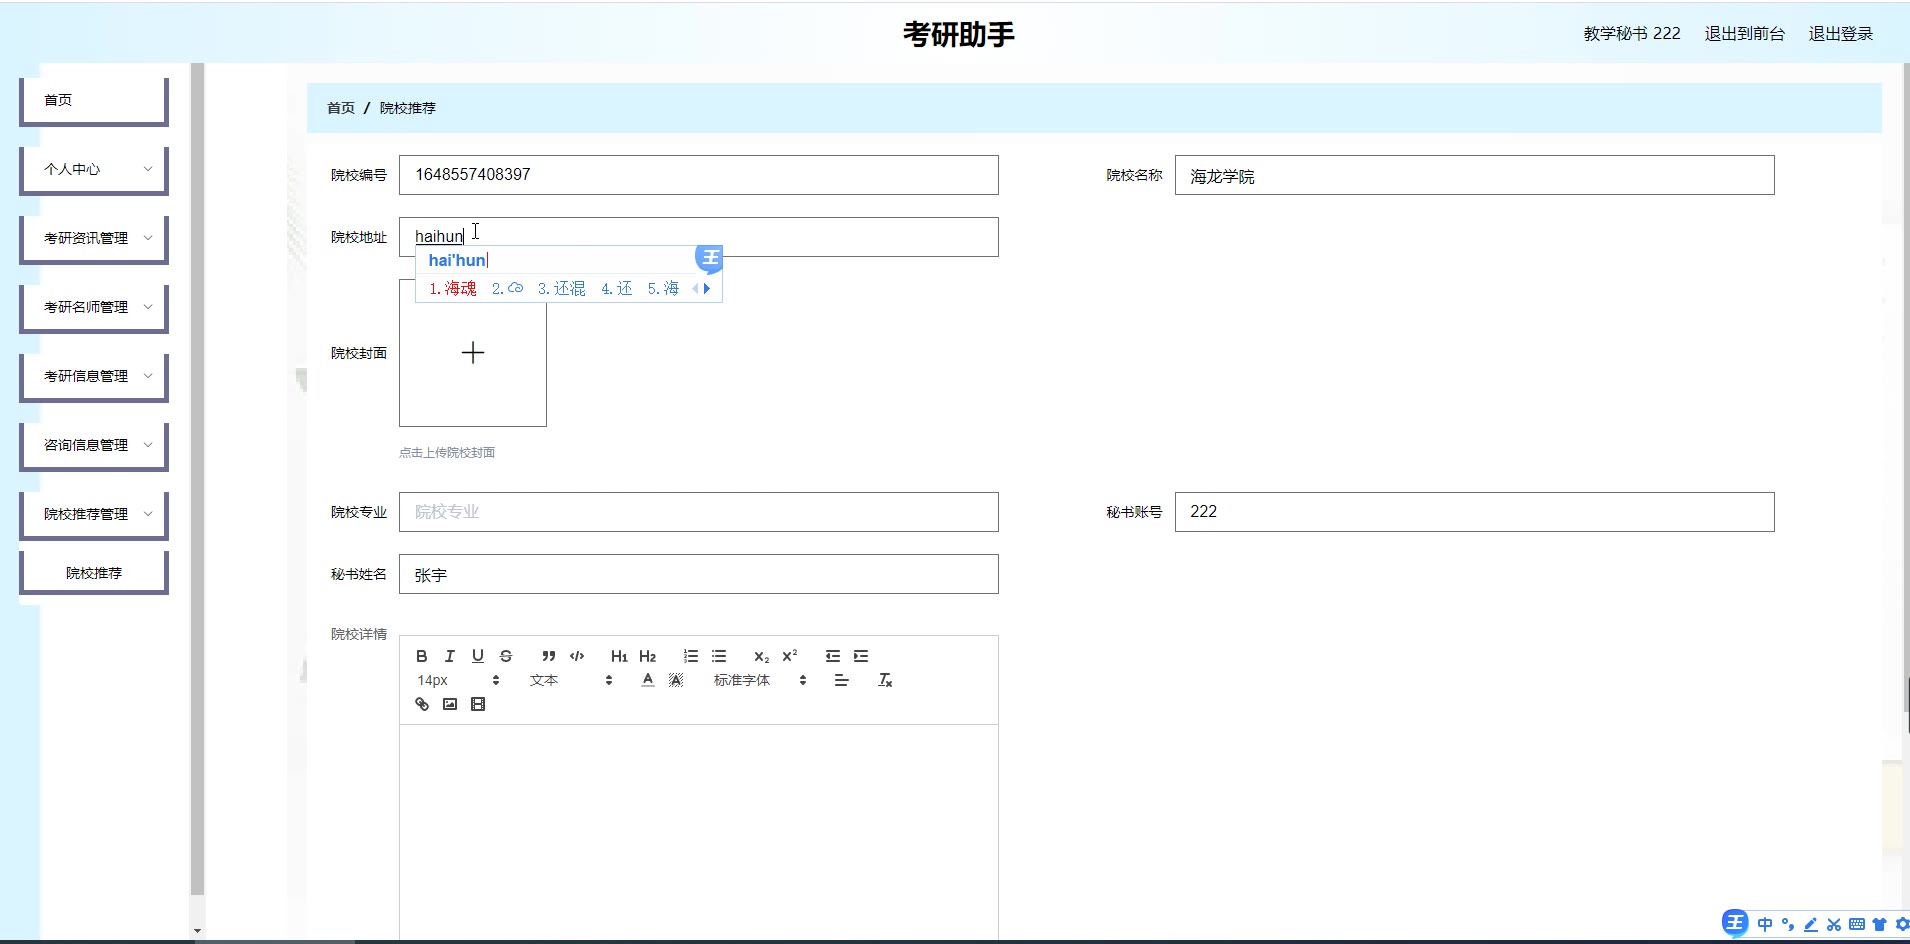
Task: Insert a video into 院校详情 editor
Action: click(478, 704)
